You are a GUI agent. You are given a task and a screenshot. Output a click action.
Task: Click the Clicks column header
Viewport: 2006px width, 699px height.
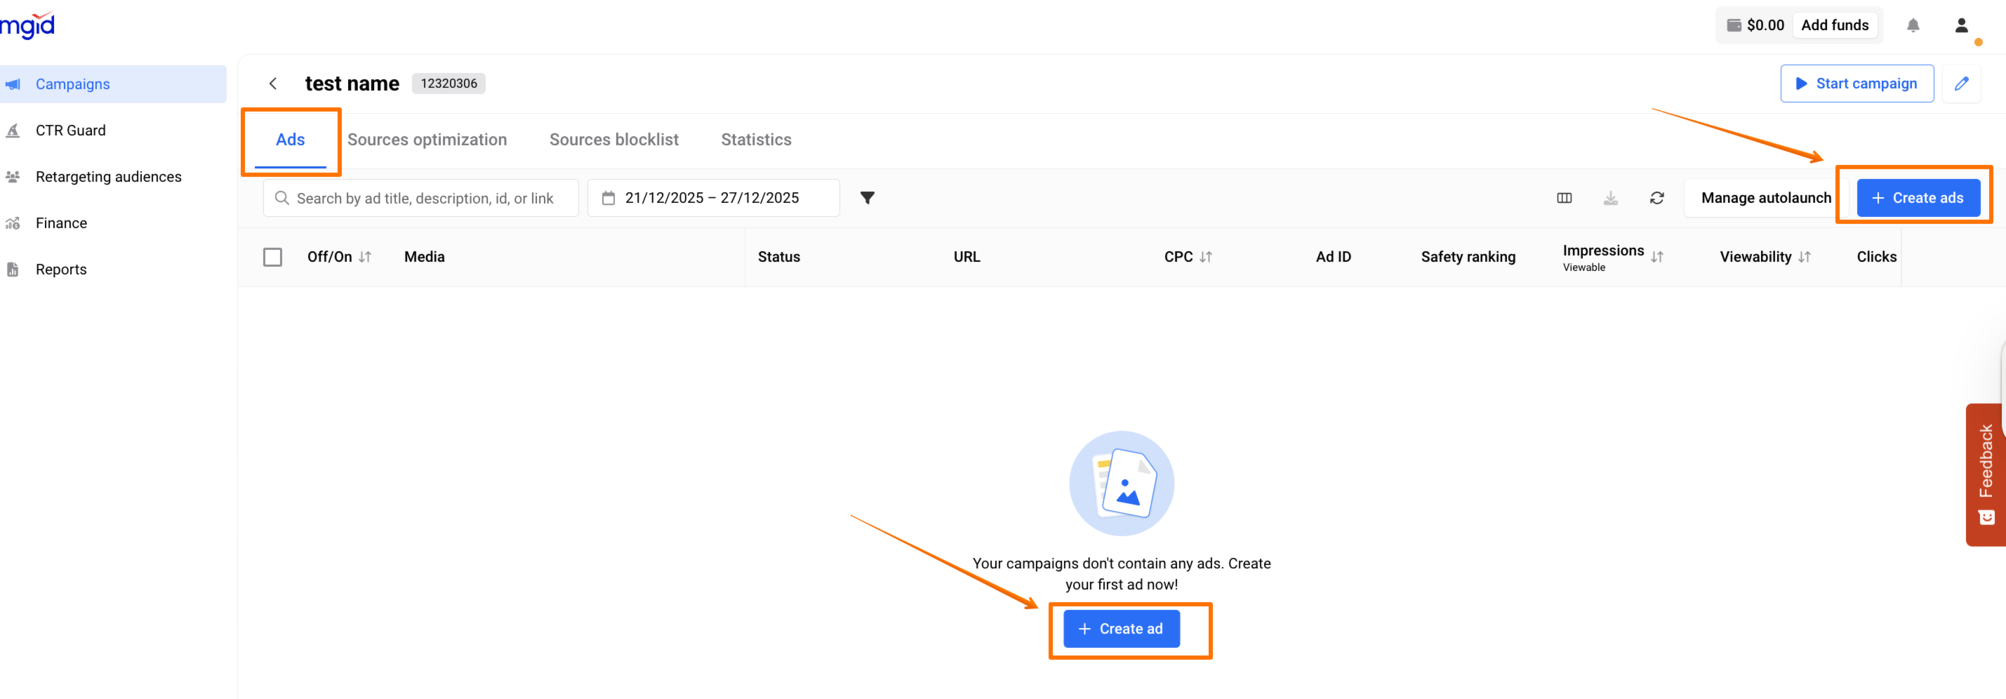point(1877,257)
